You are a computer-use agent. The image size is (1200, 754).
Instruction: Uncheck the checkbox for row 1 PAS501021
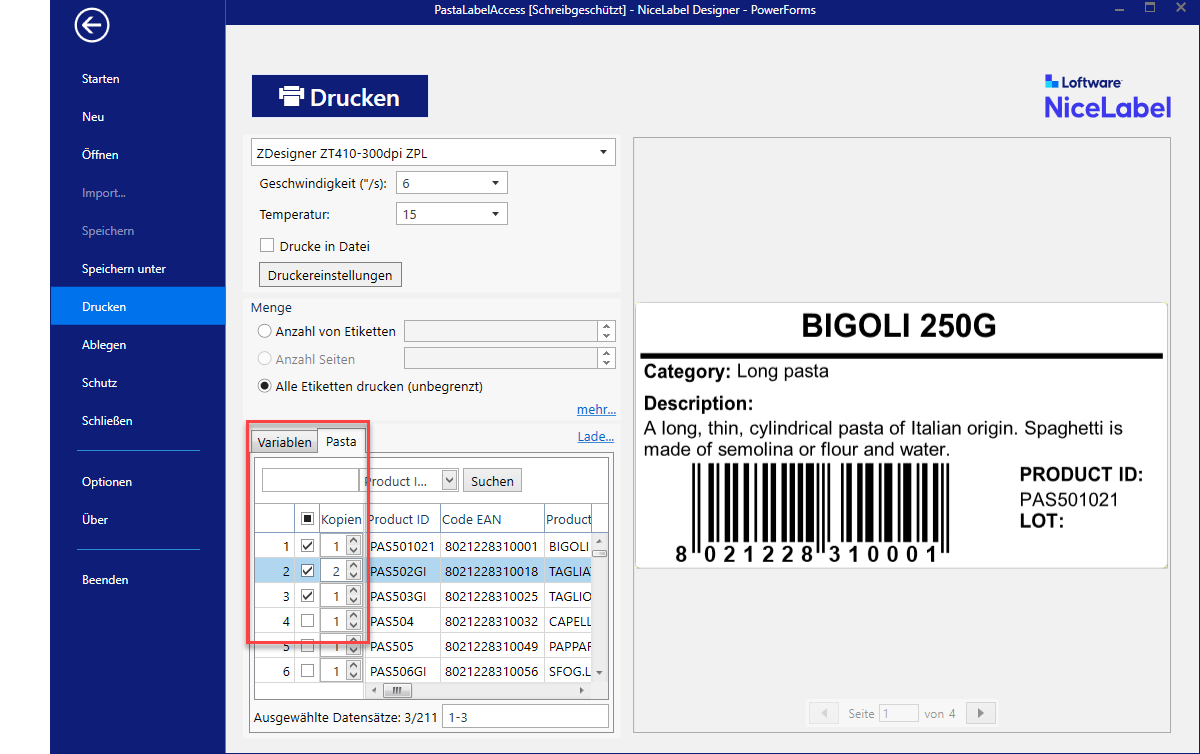(307, 546)
